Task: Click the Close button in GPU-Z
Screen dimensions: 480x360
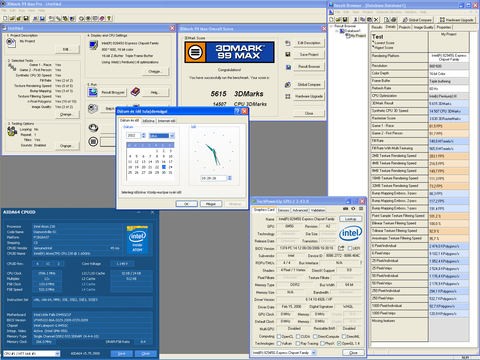Action: click(353, 352)
